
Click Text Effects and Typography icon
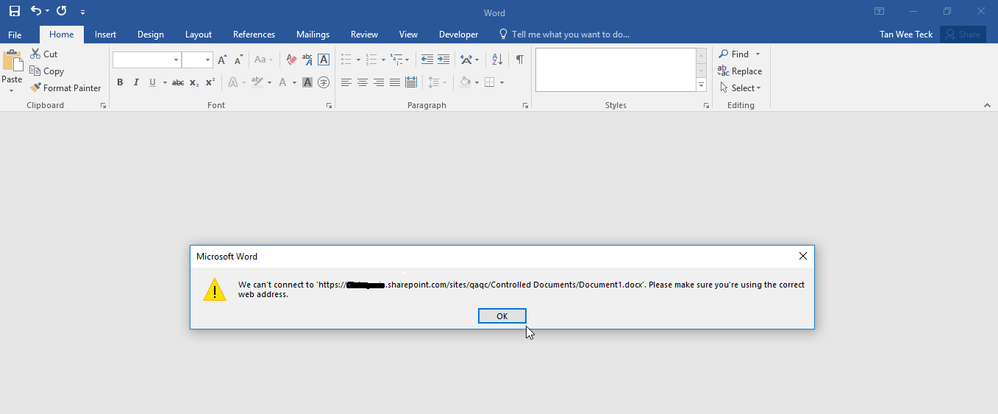[233, 82]
